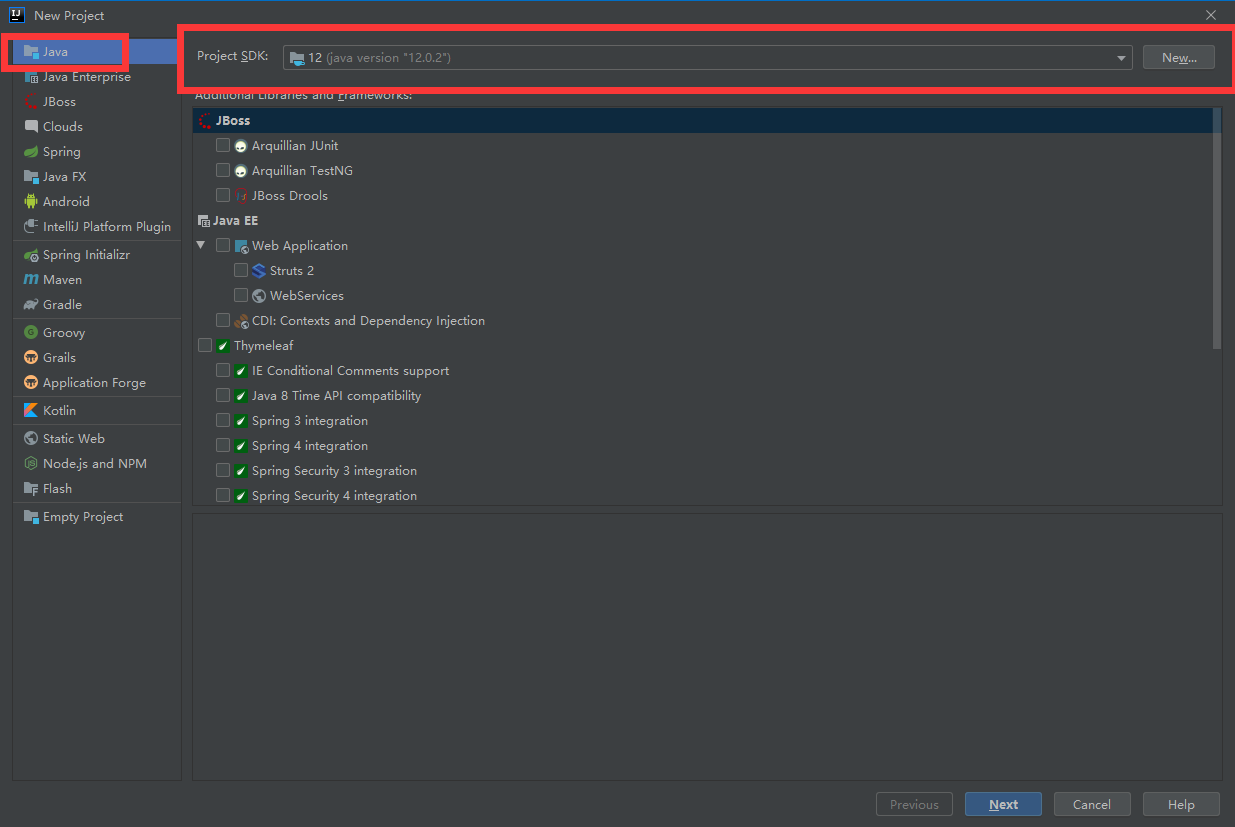Select Maven project type
Viewport: 1235px width, 827px height.
(97, 280)
